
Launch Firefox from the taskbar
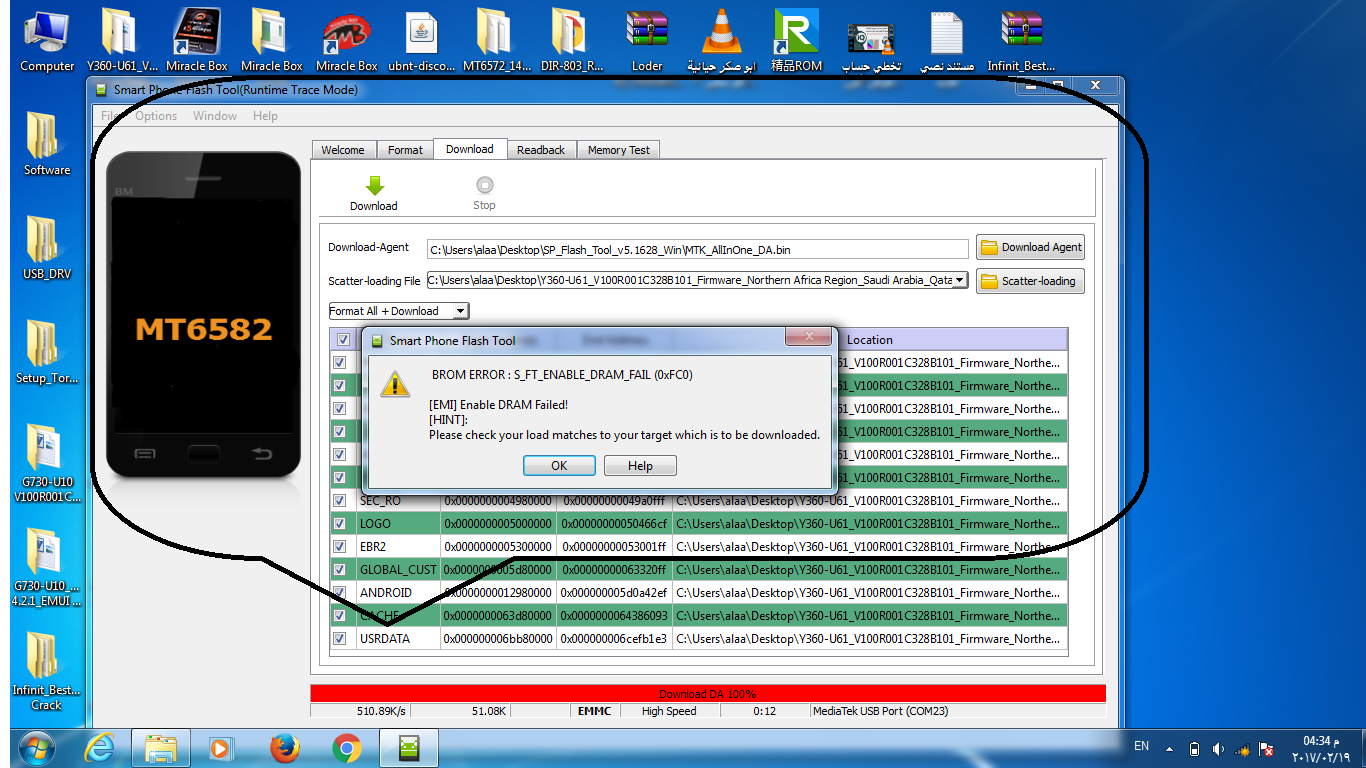coord(285,747)
